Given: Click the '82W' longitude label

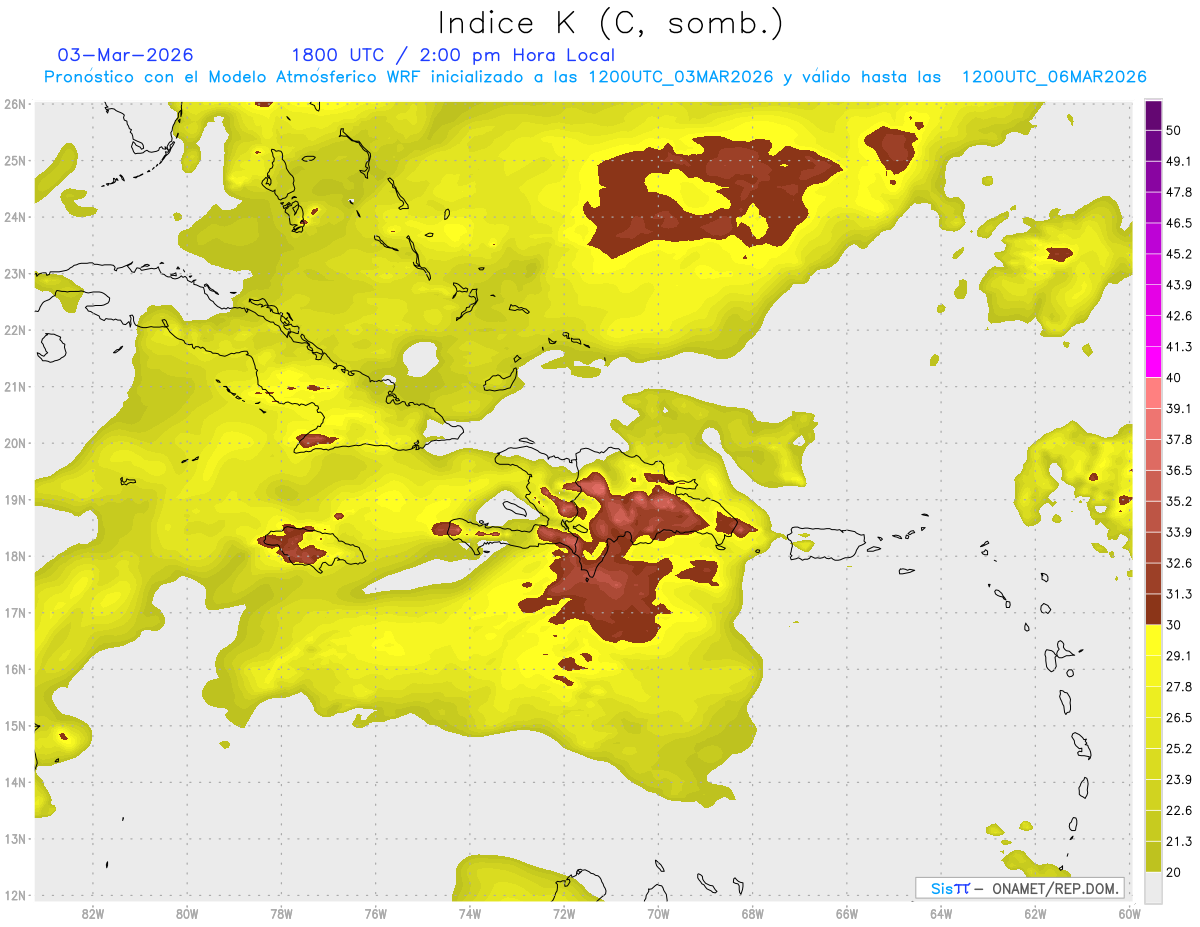Looking at the screenshot, I should point(92,913).
